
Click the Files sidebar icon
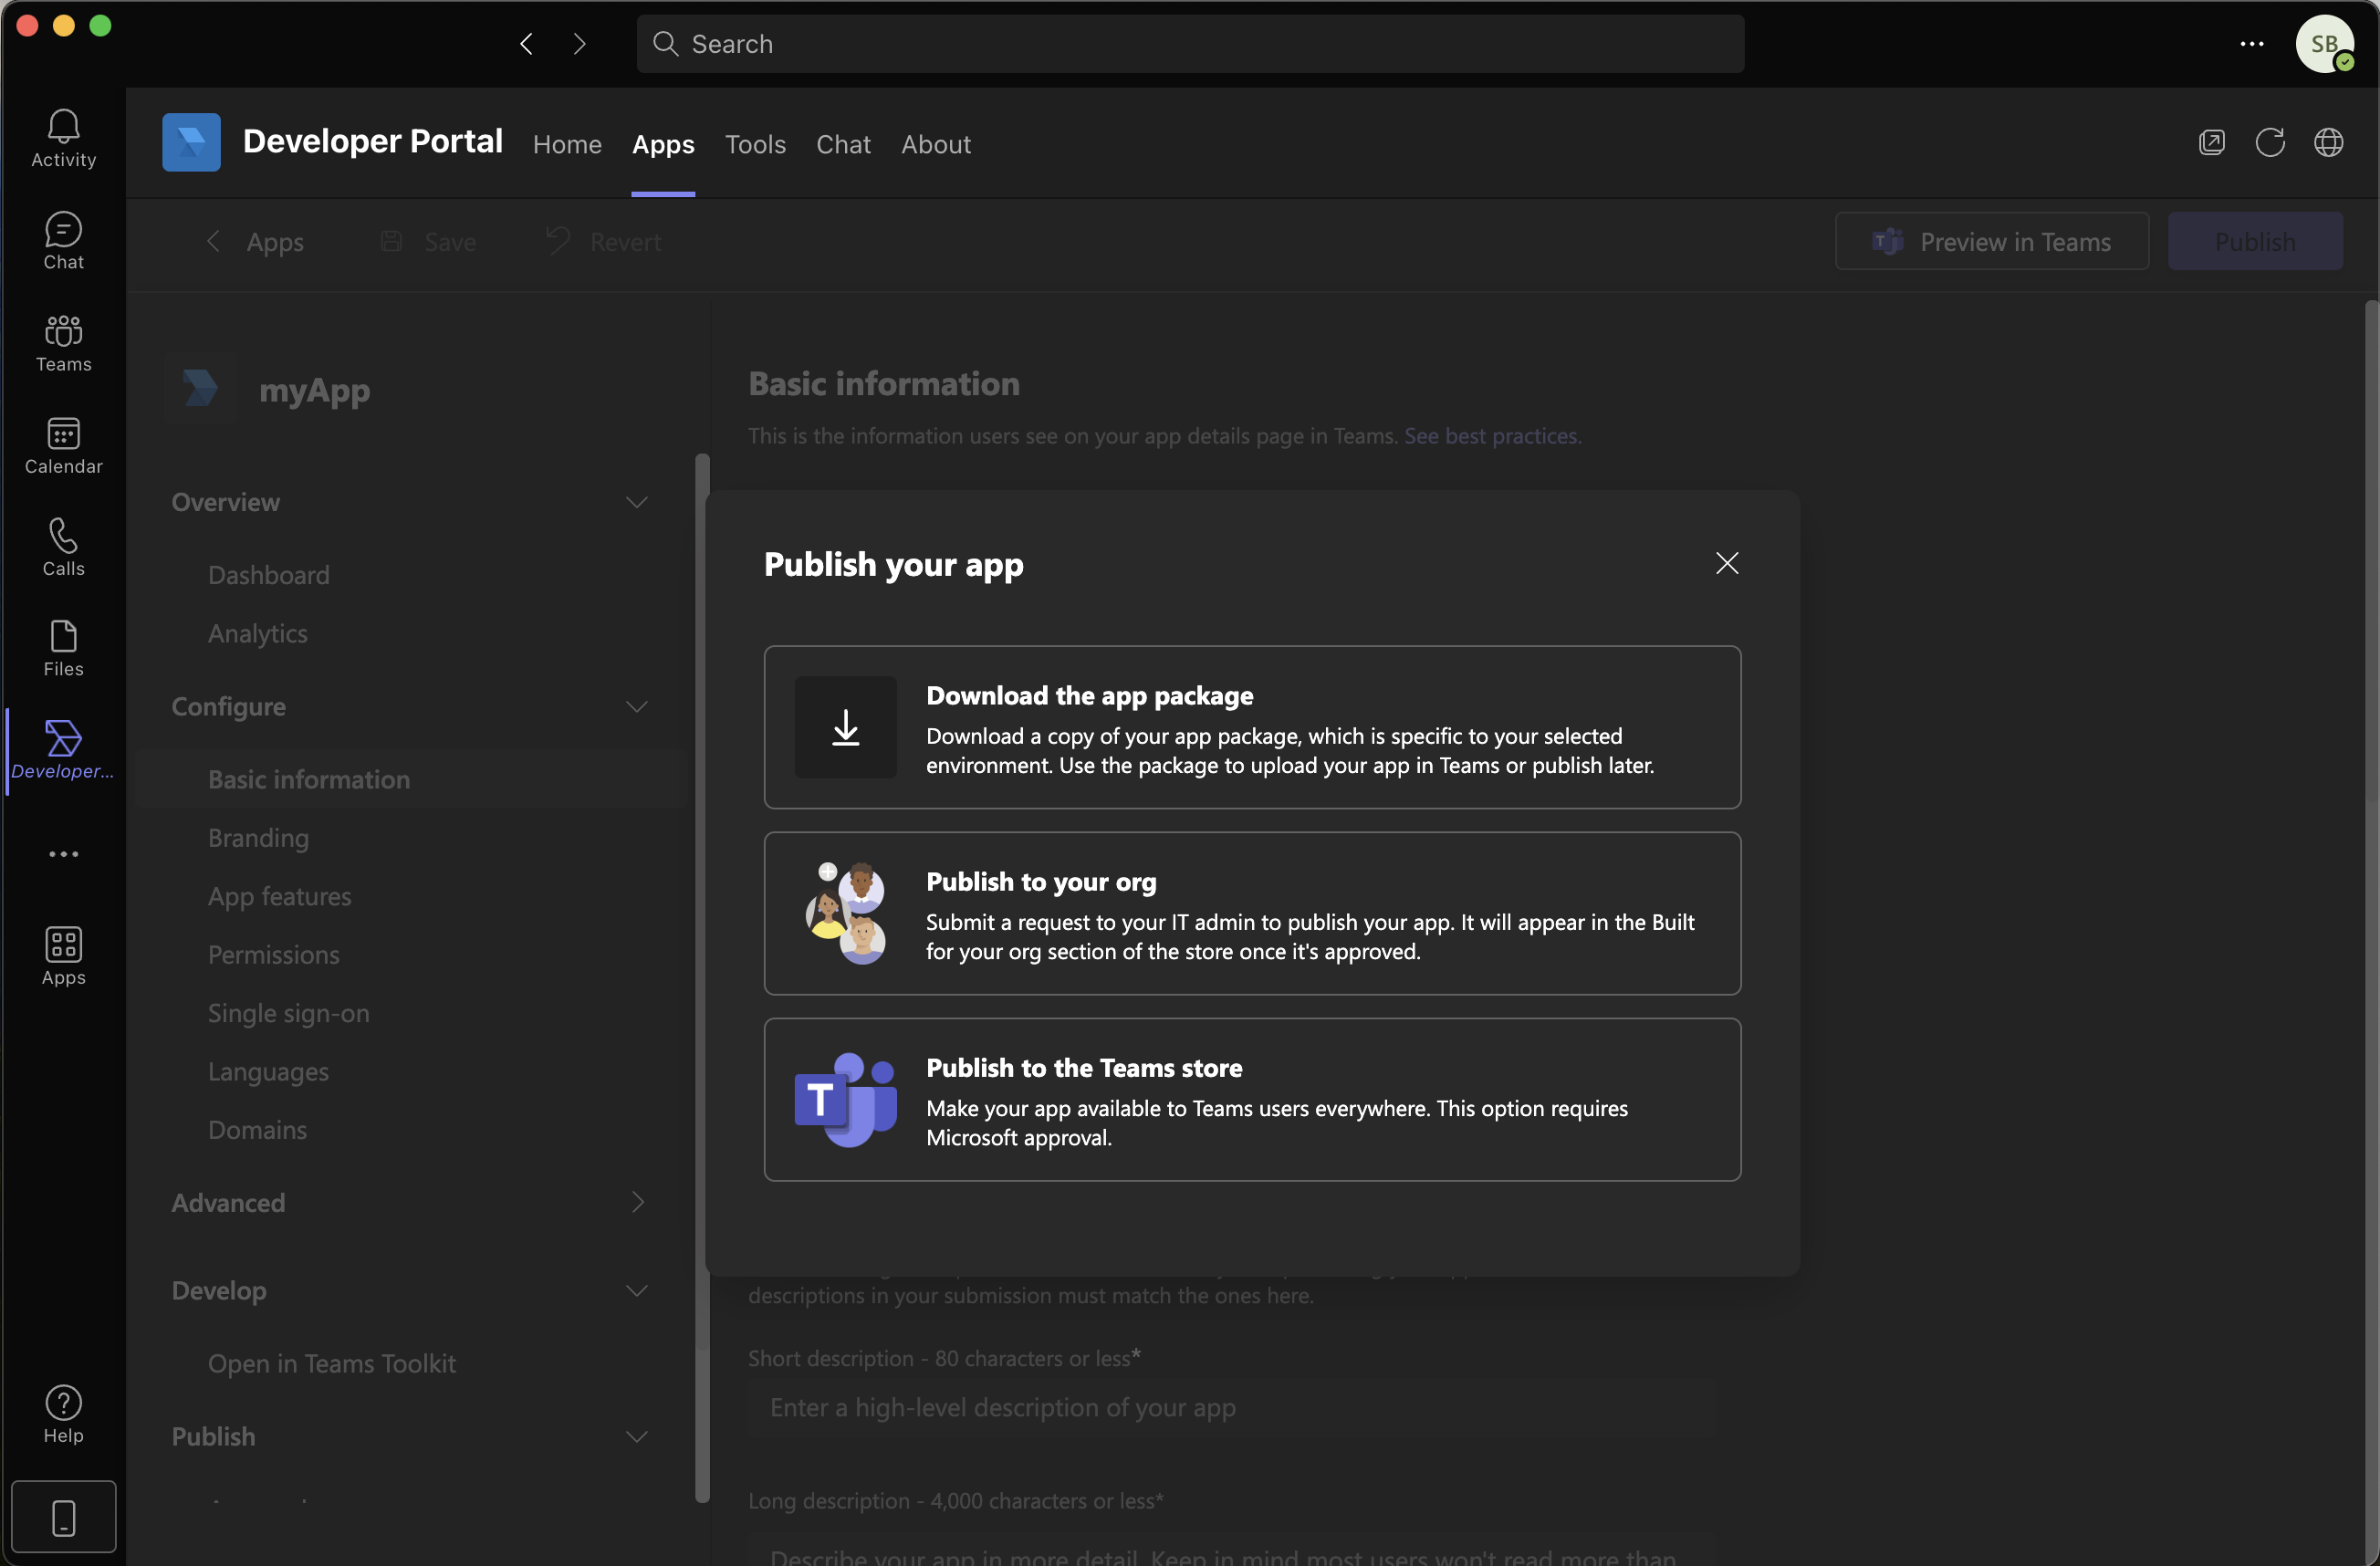[61, 649]
